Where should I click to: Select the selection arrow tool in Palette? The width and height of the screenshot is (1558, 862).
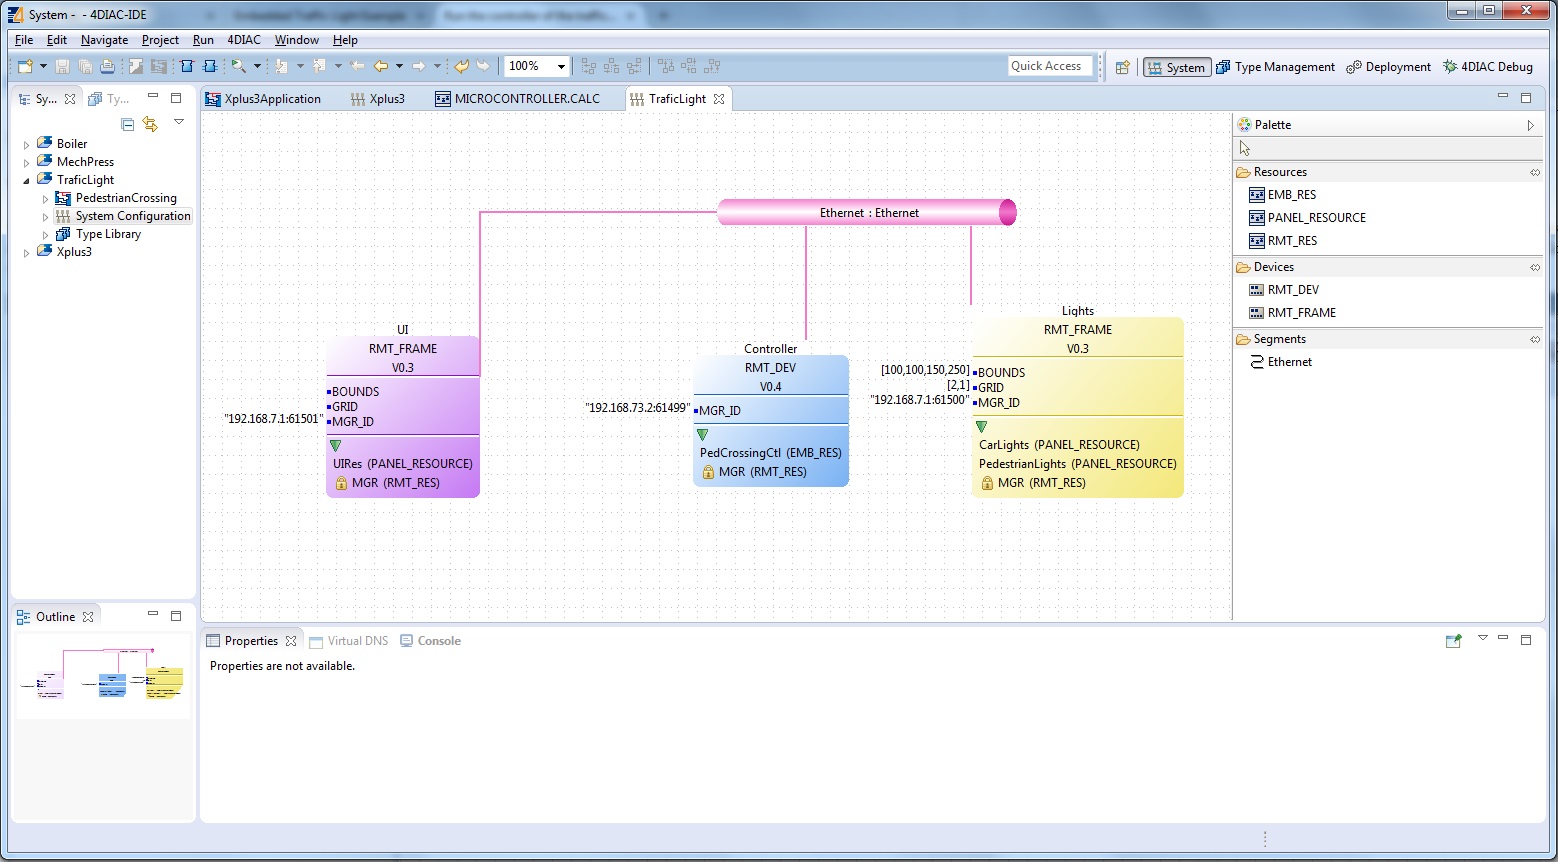pos(1245,148)
